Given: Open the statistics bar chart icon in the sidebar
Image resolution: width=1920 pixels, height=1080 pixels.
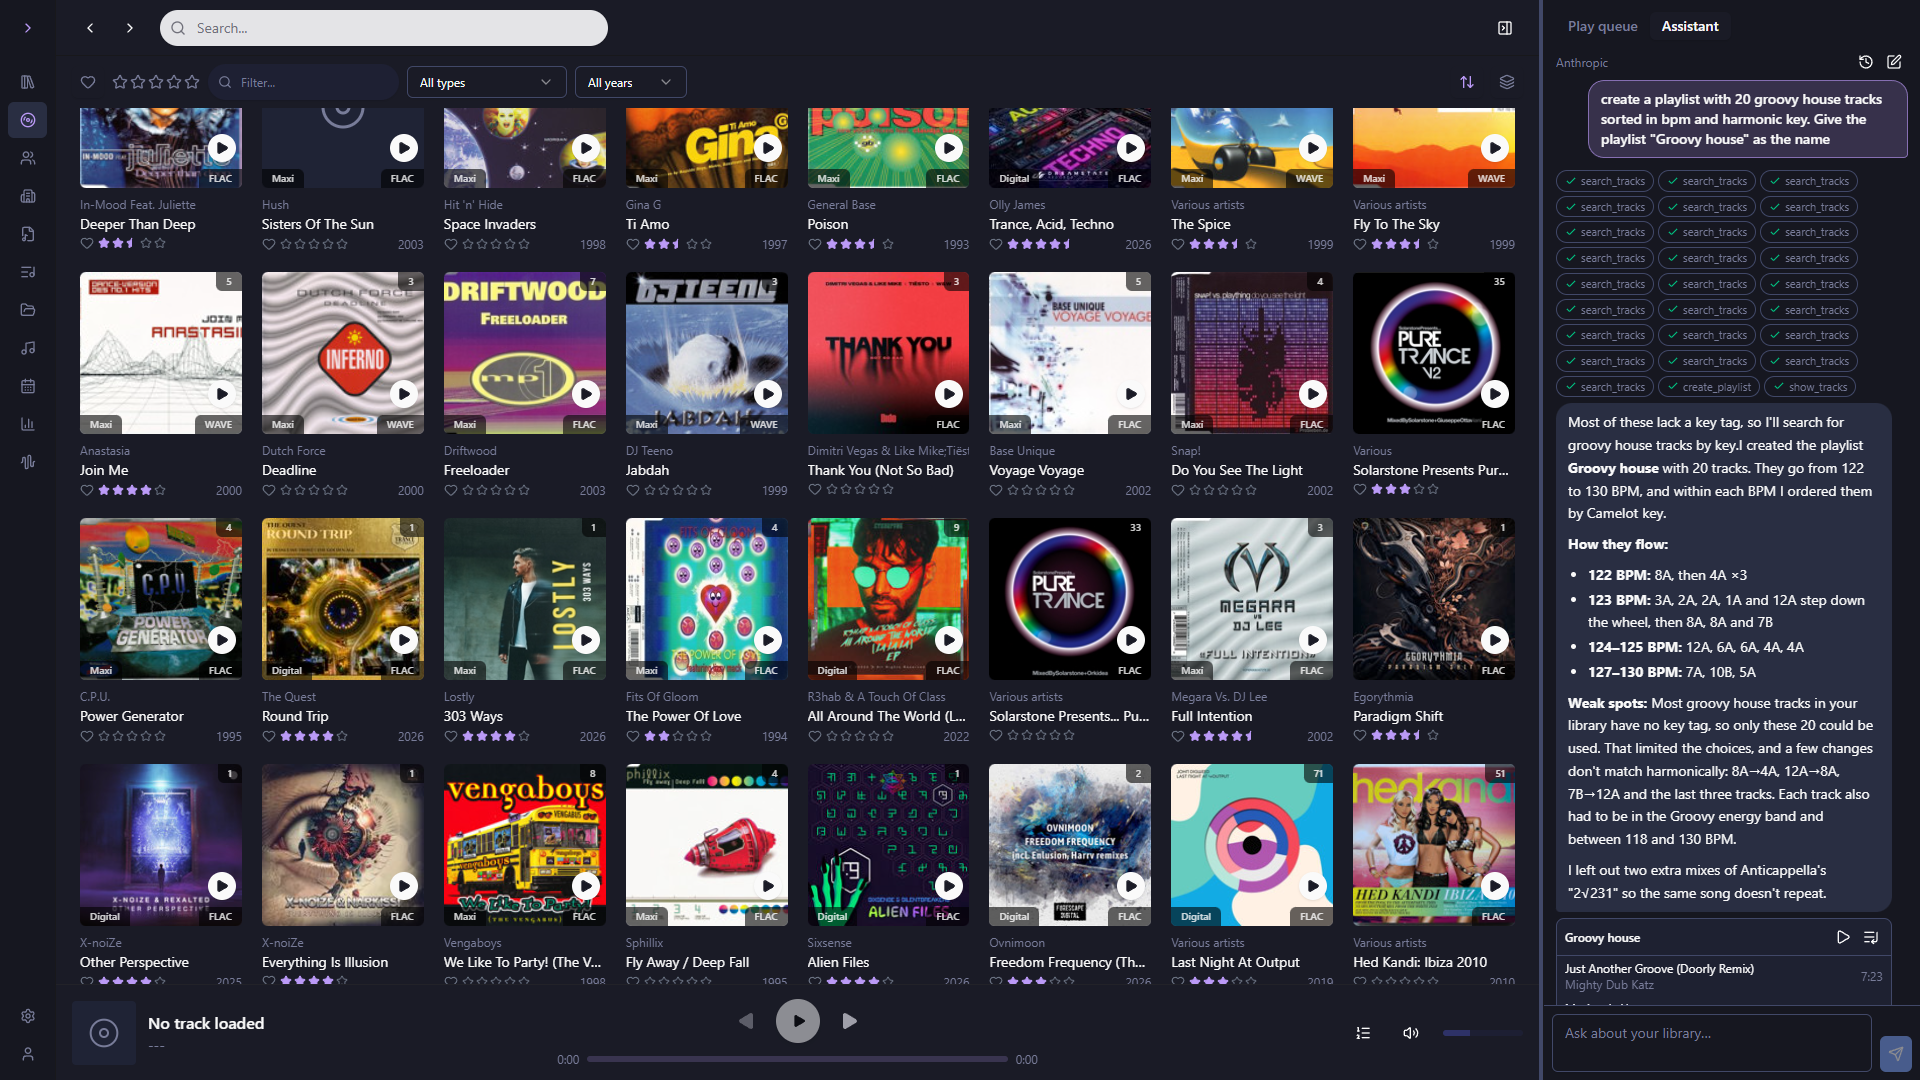Looking at the screenshot, I should [28, 424].
